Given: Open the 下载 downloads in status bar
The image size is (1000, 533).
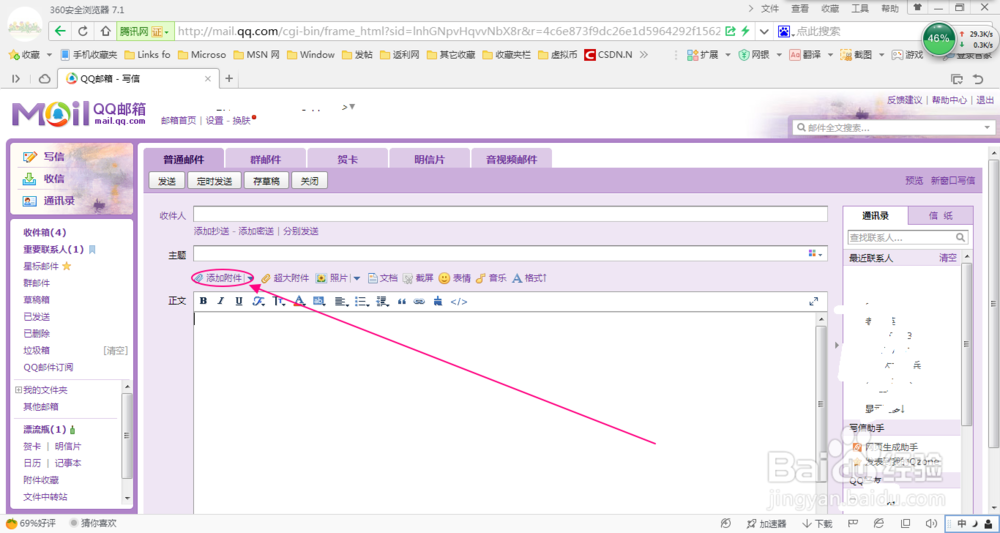Looking at the screenshot, I should tap(818, 523).
